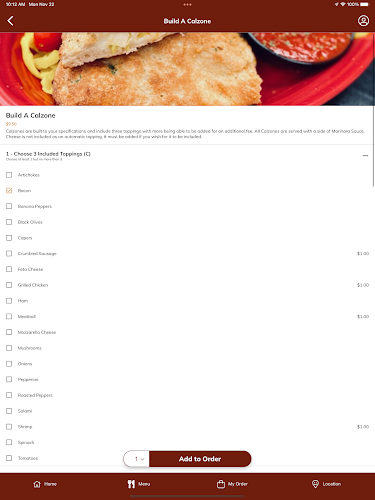Enable the Mozzarella Cheese topping

tap(9, 332)
